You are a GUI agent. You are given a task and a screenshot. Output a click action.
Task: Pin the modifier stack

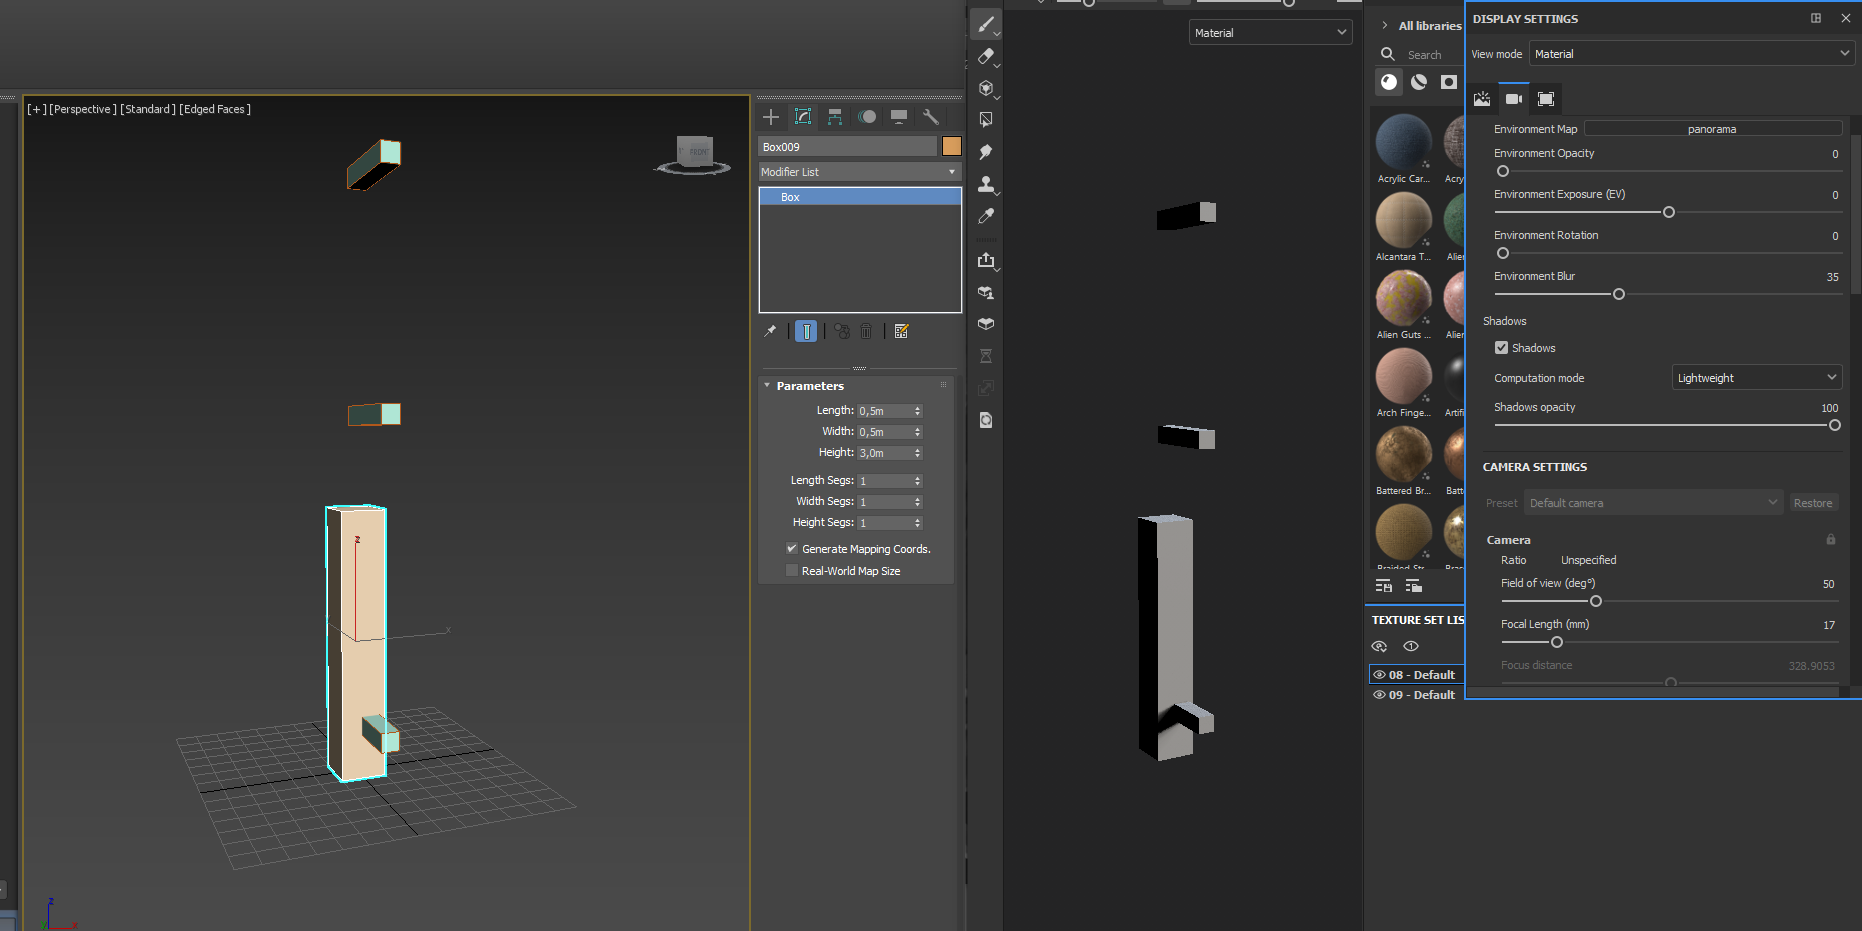(x=770, y=331)
